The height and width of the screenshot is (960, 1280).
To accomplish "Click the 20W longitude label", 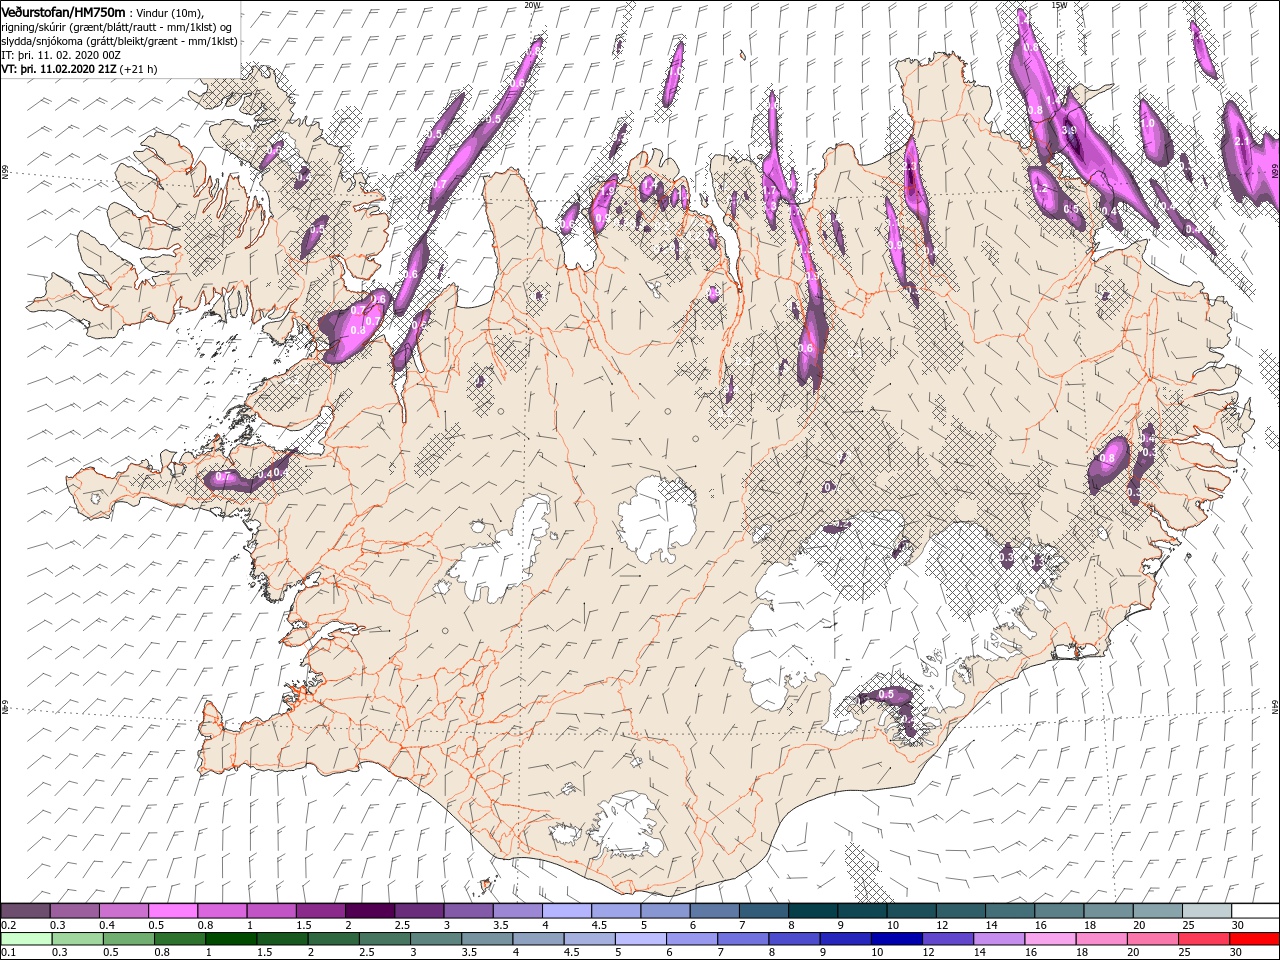I will (532, 4).
